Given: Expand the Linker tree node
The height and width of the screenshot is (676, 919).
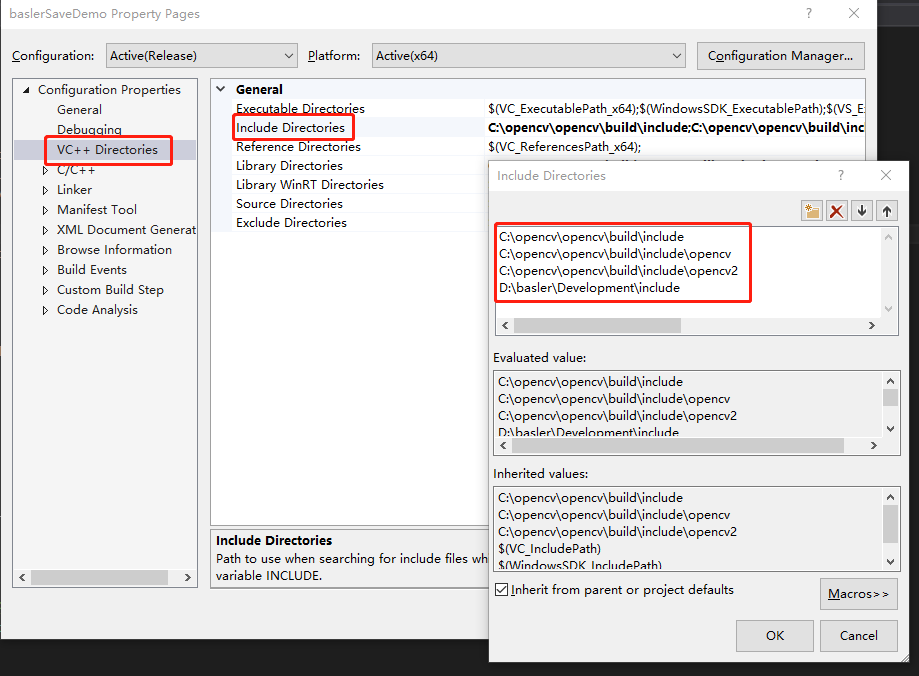Looking at the screenshot, I should (44, 189).
